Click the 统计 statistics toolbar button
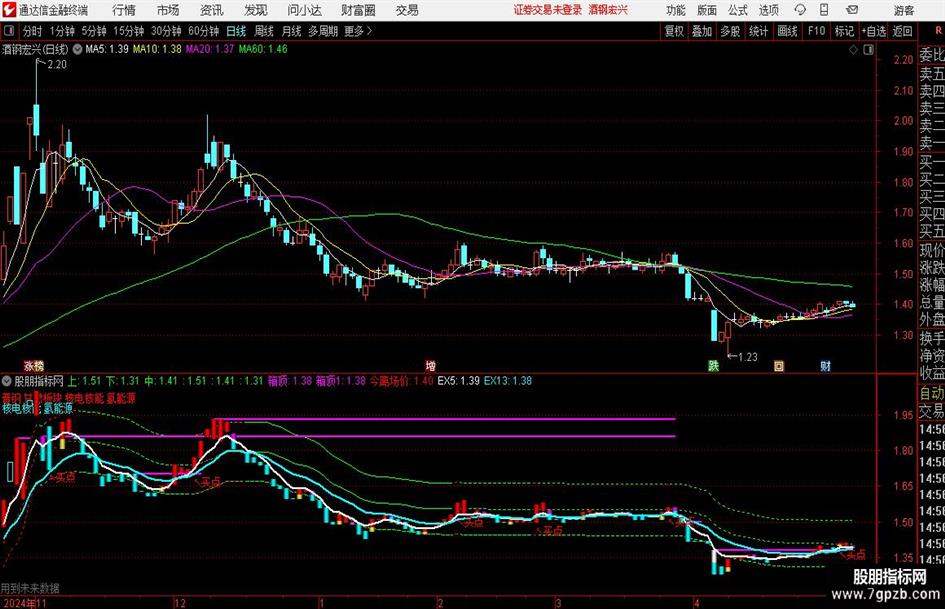The image size is (945, 609). [x=758, y=31]
